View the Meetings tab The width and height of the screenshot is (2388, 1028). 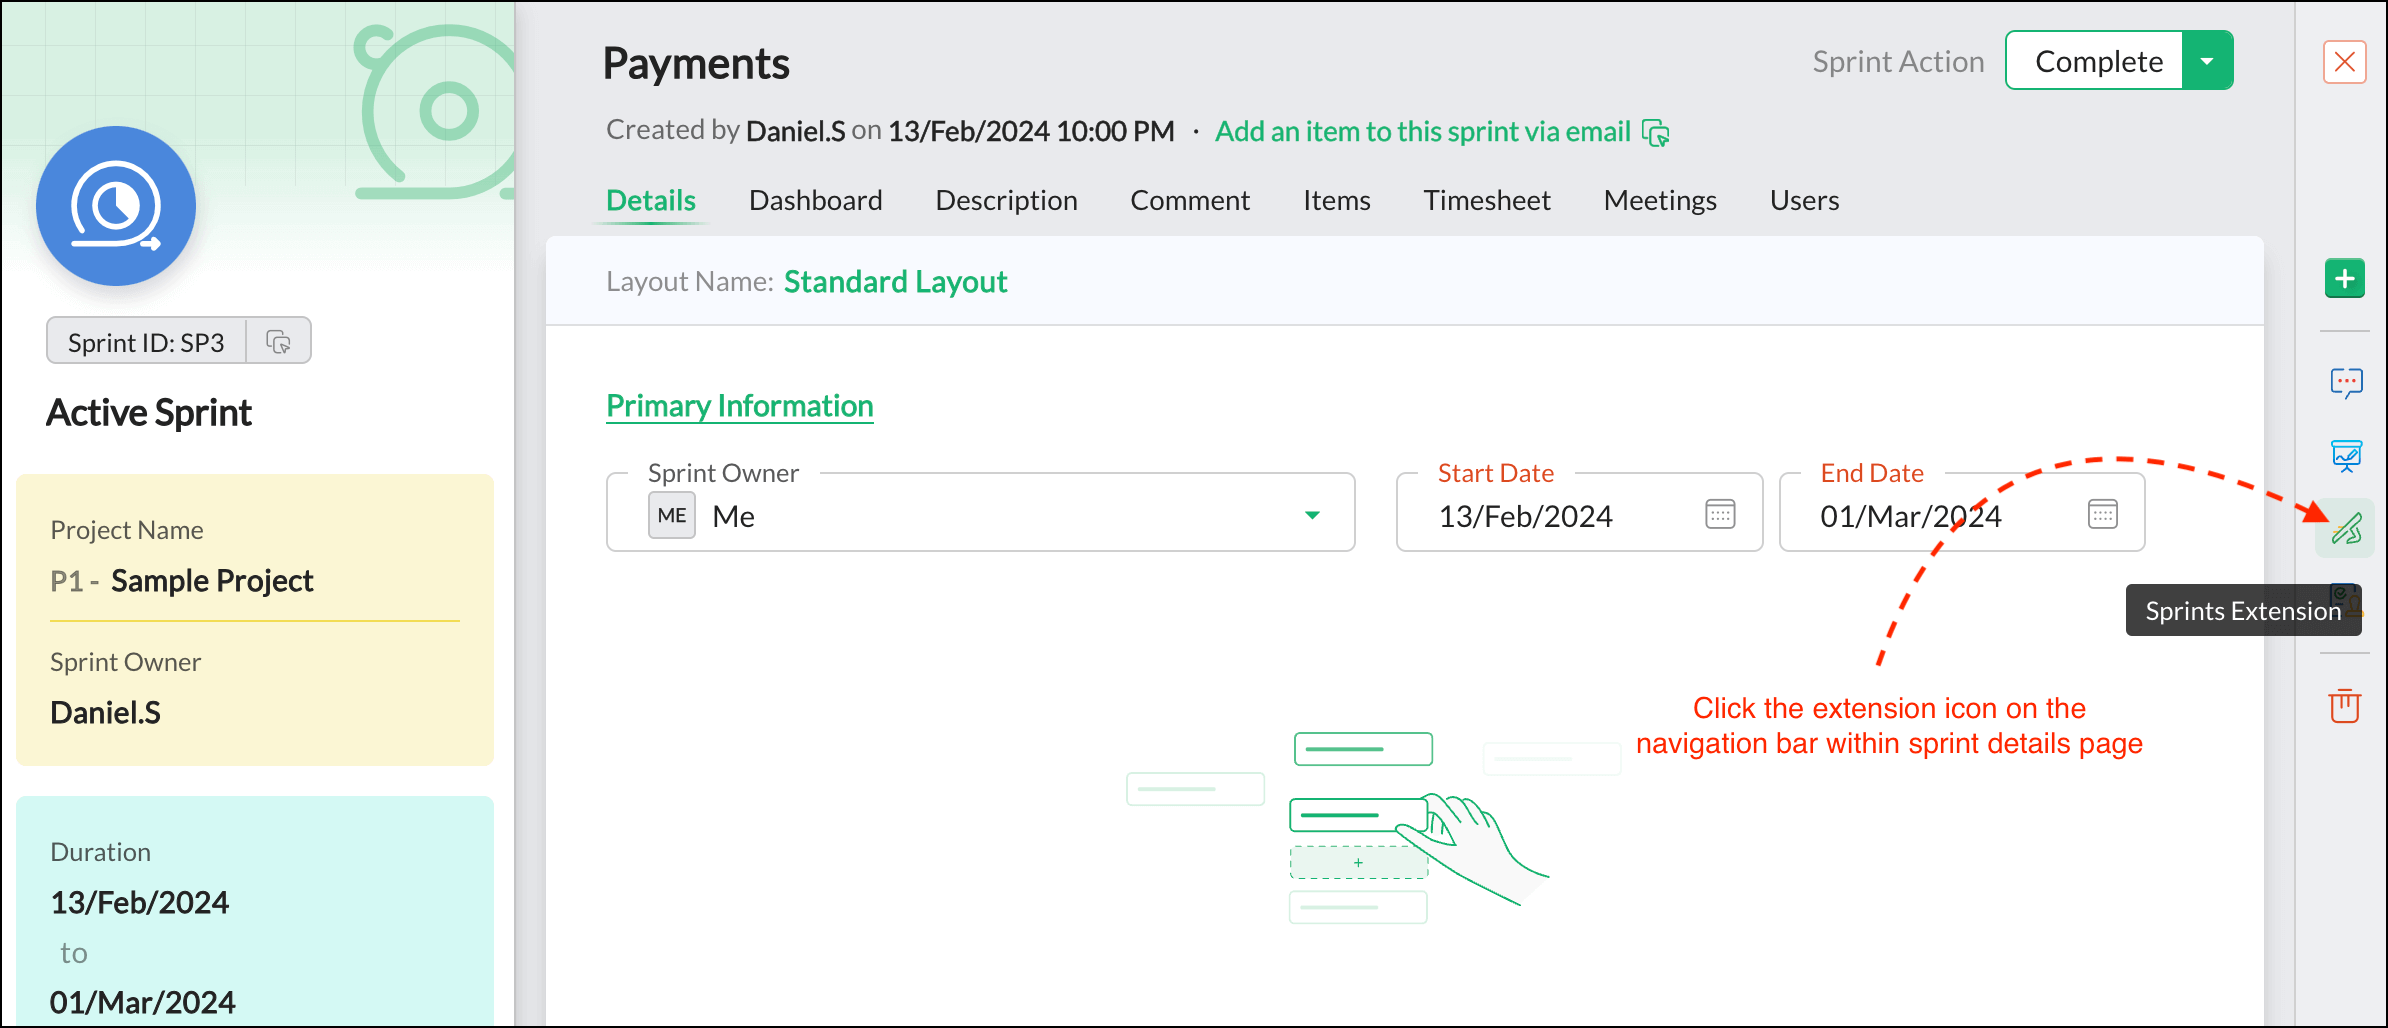(1660, 200)
